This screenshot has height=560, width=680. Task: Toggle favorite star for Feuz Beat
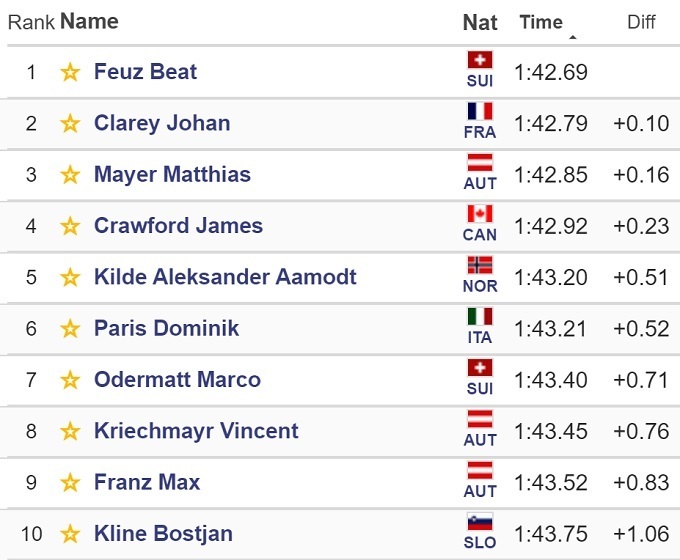coord(70,72)
